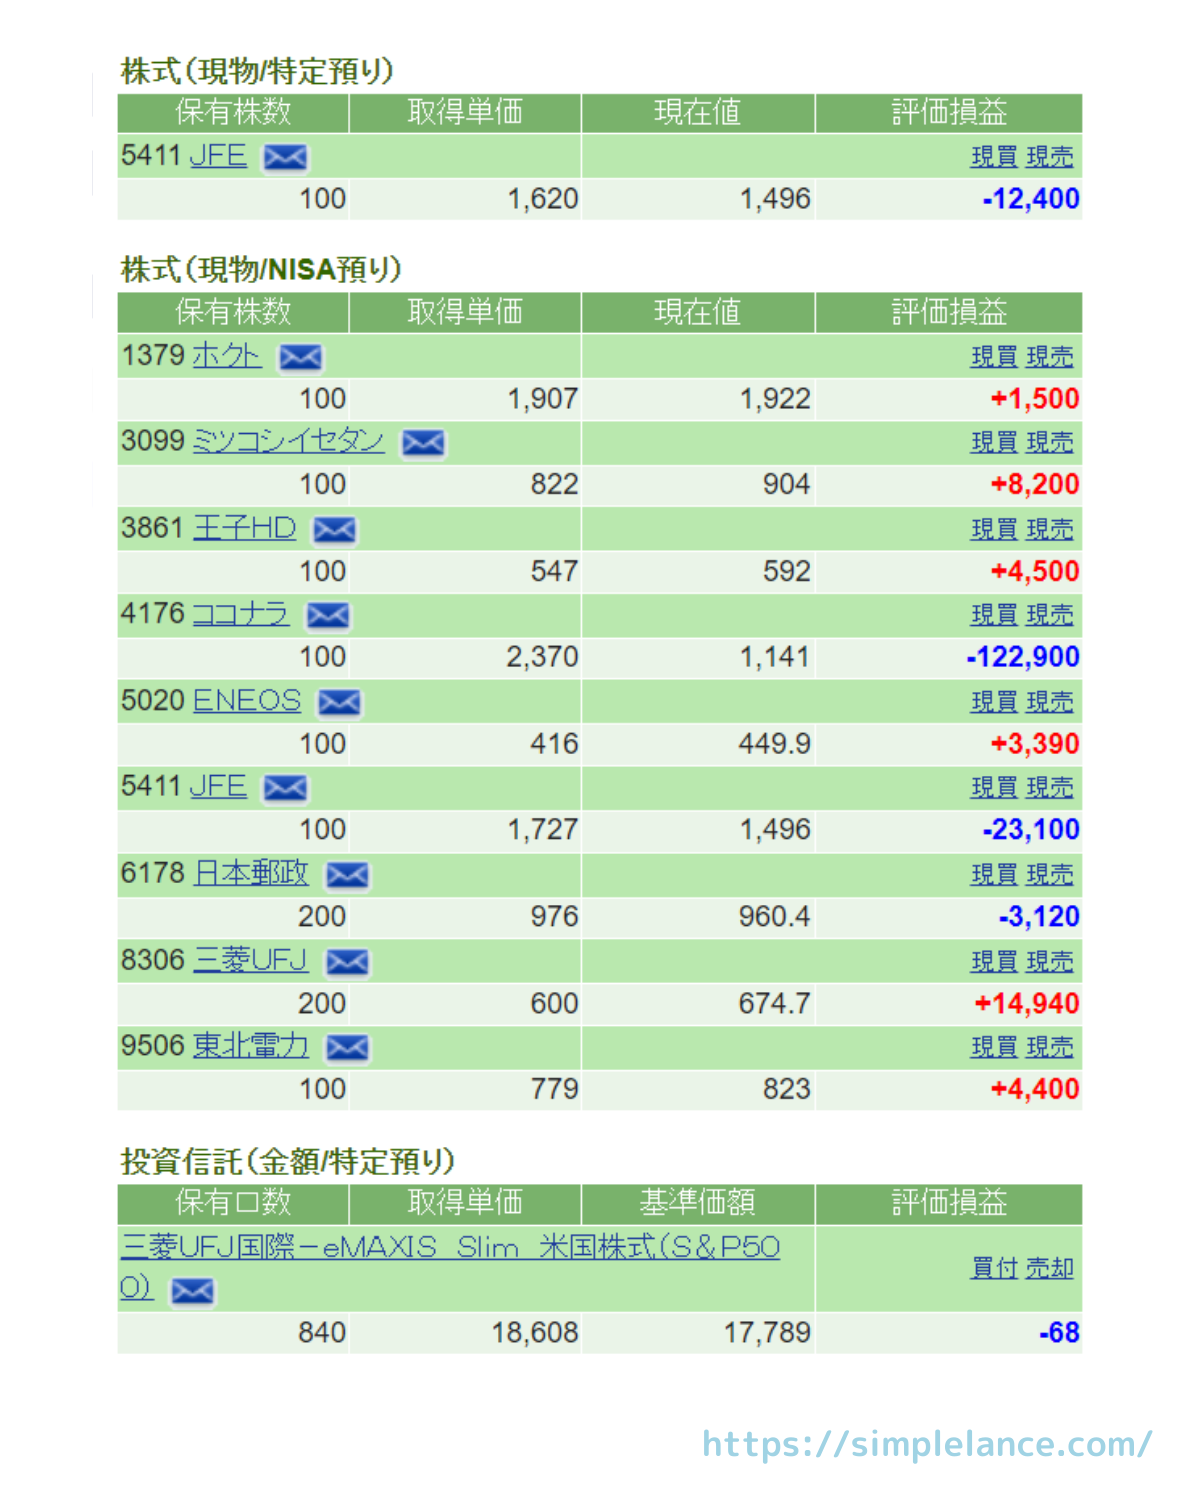This screenshot has height=1500, width=1200.
Task: Open the 5020 ENEOS stock link
Action: [246, 700]
